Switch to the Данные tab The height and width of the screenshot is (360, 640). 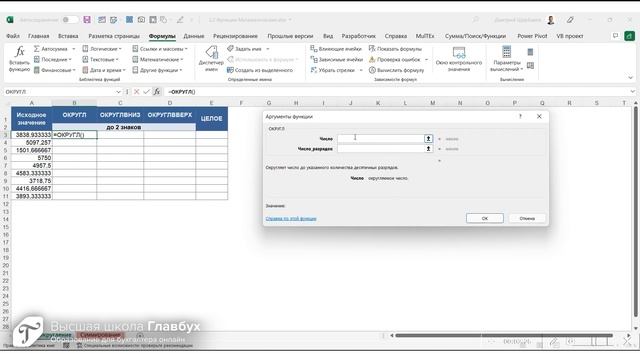coord(193,36)
